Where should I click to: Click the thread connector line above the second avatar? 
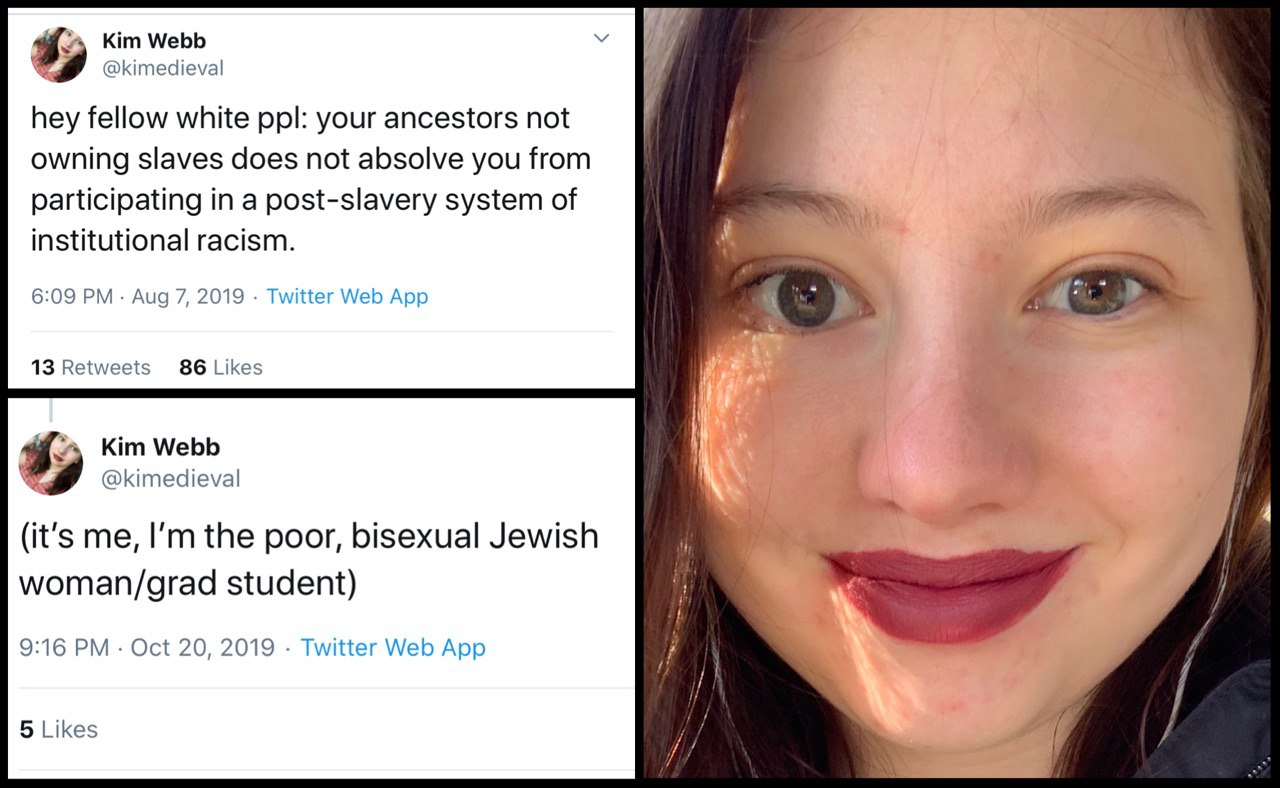point(51,410)
